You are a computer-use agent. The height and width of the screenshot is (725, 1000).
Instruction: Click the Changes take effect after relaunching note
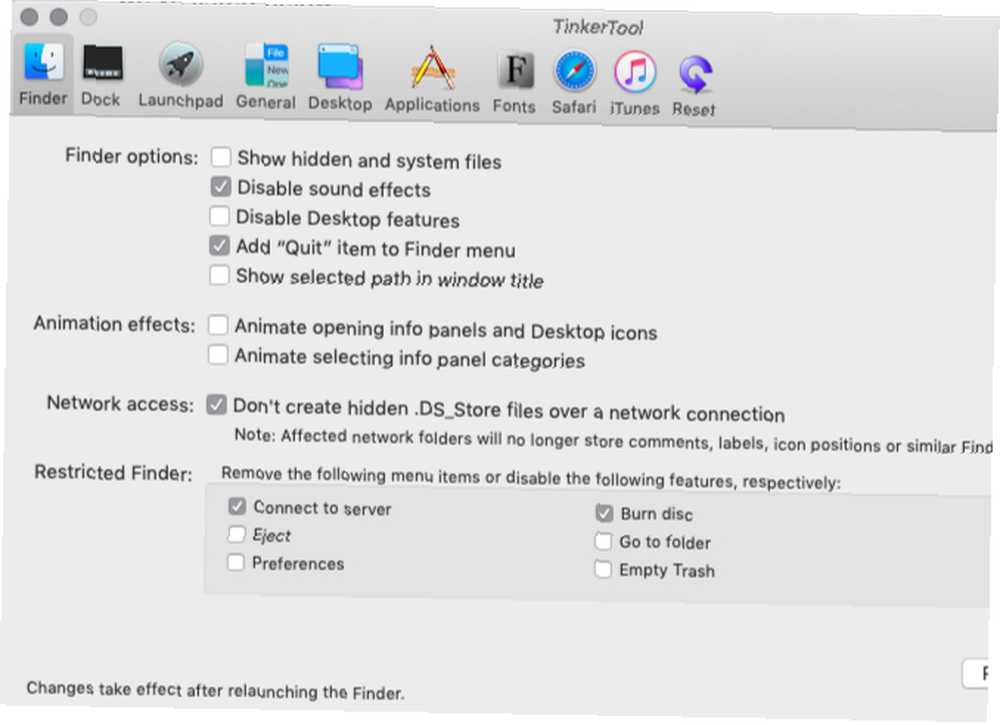click(216, 690)
